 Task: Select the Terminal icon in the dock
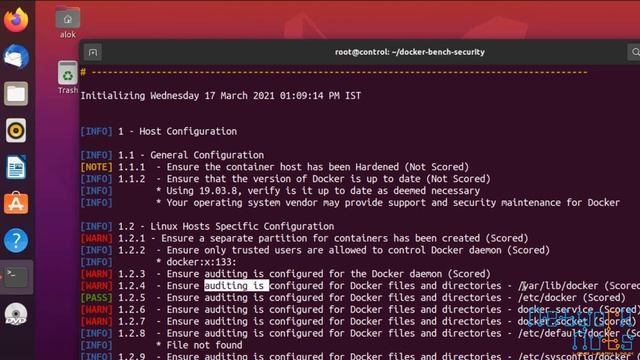coord(16,277)
